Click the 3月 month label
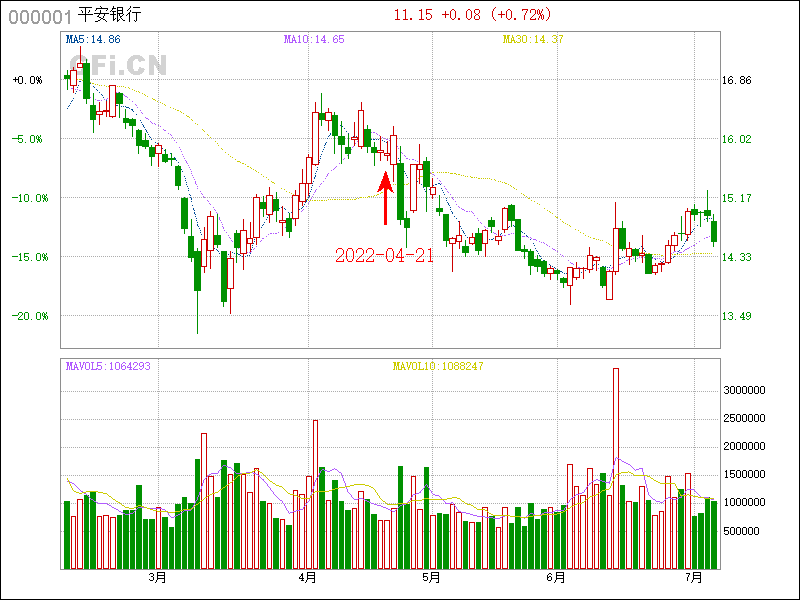800x600 pixels. [158, 578]
